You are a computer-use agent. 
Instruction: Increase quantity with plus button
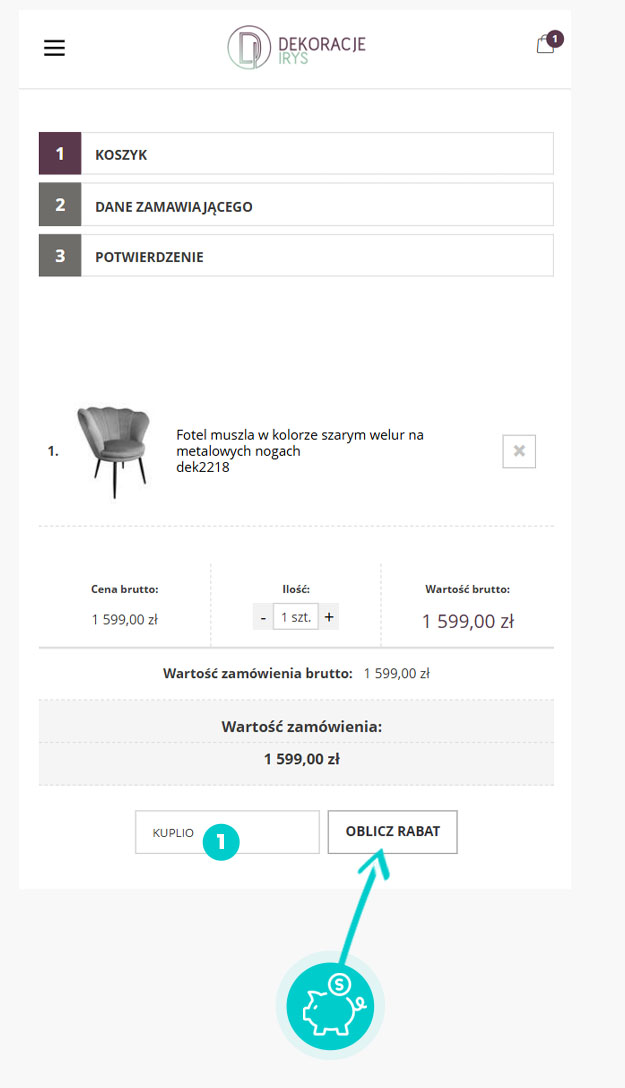click(329, 617)
